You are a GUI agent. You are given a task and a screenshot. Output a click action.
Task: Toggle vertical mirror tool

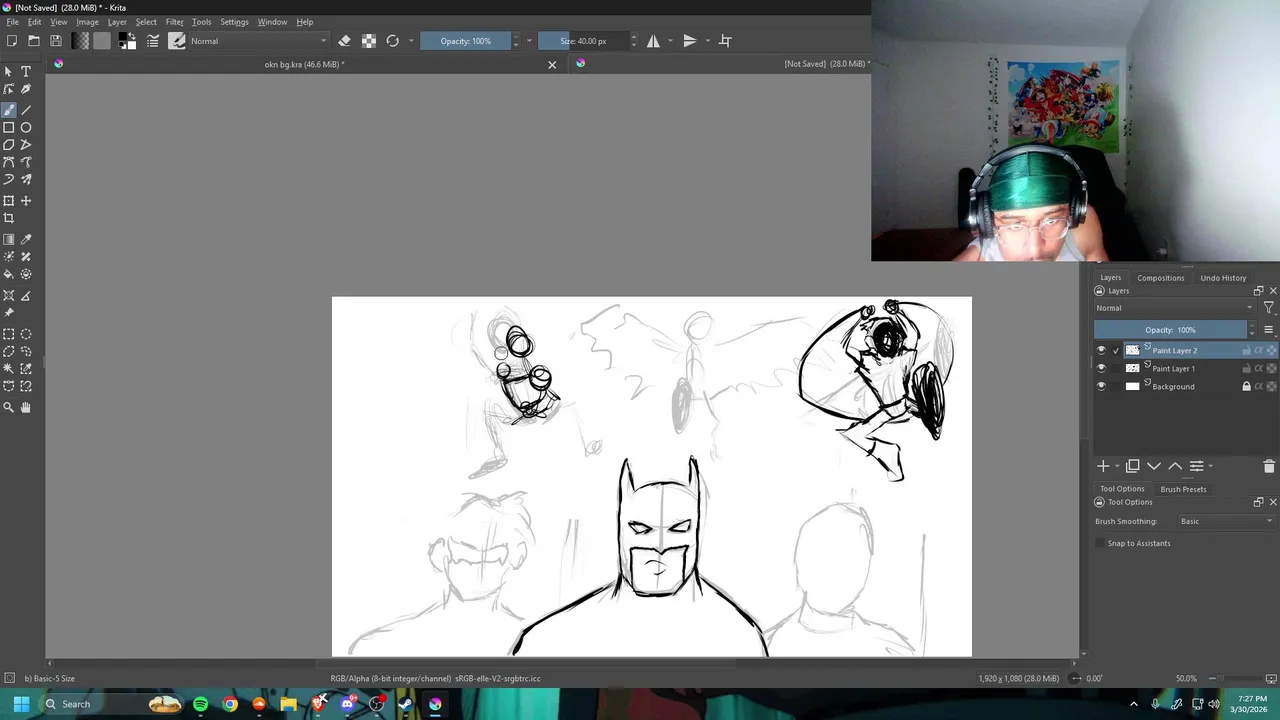pos(690,41)
